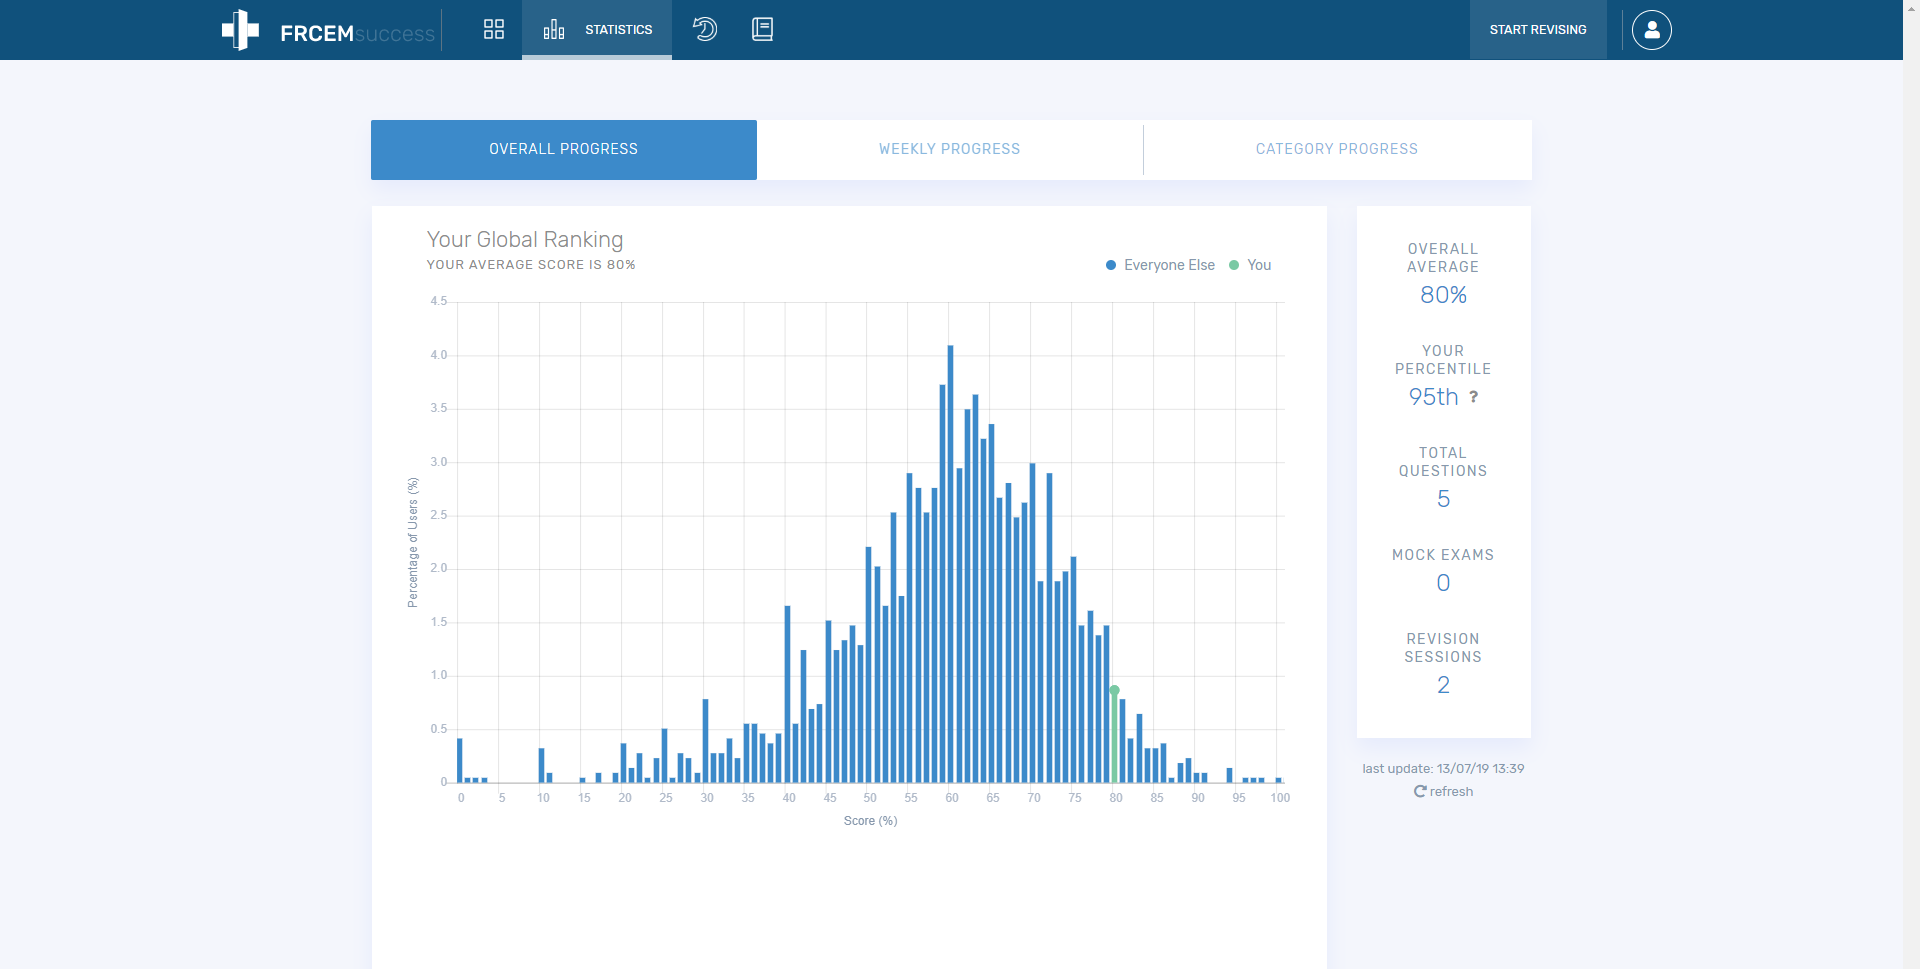Click the green You bar at score 80
The height and width of the screenshot is (969, 1920).
[1114, 736]
